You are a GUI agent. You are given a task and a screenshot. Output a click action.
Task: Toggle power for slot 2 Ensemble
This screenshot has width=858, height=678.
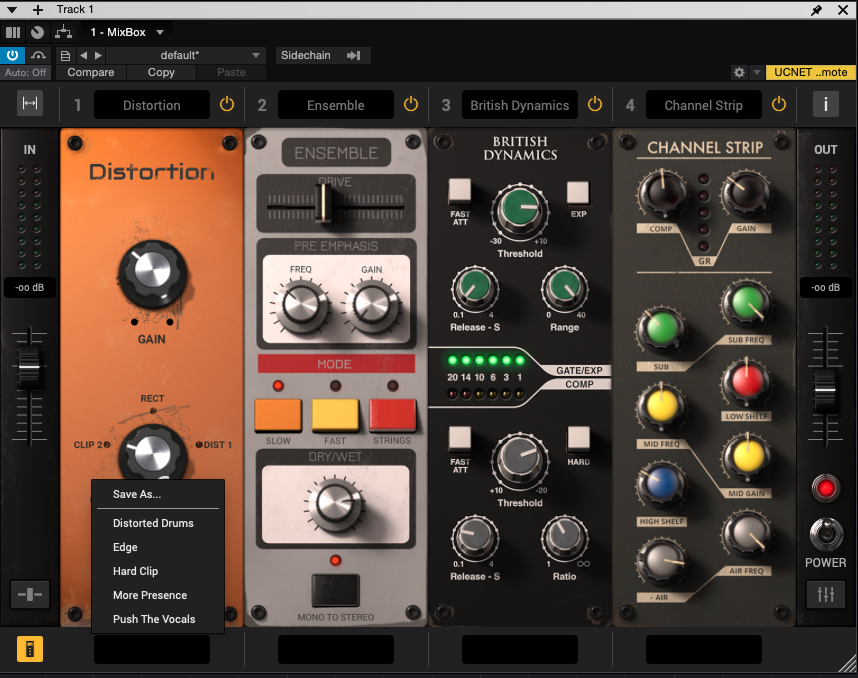point(411,104)
